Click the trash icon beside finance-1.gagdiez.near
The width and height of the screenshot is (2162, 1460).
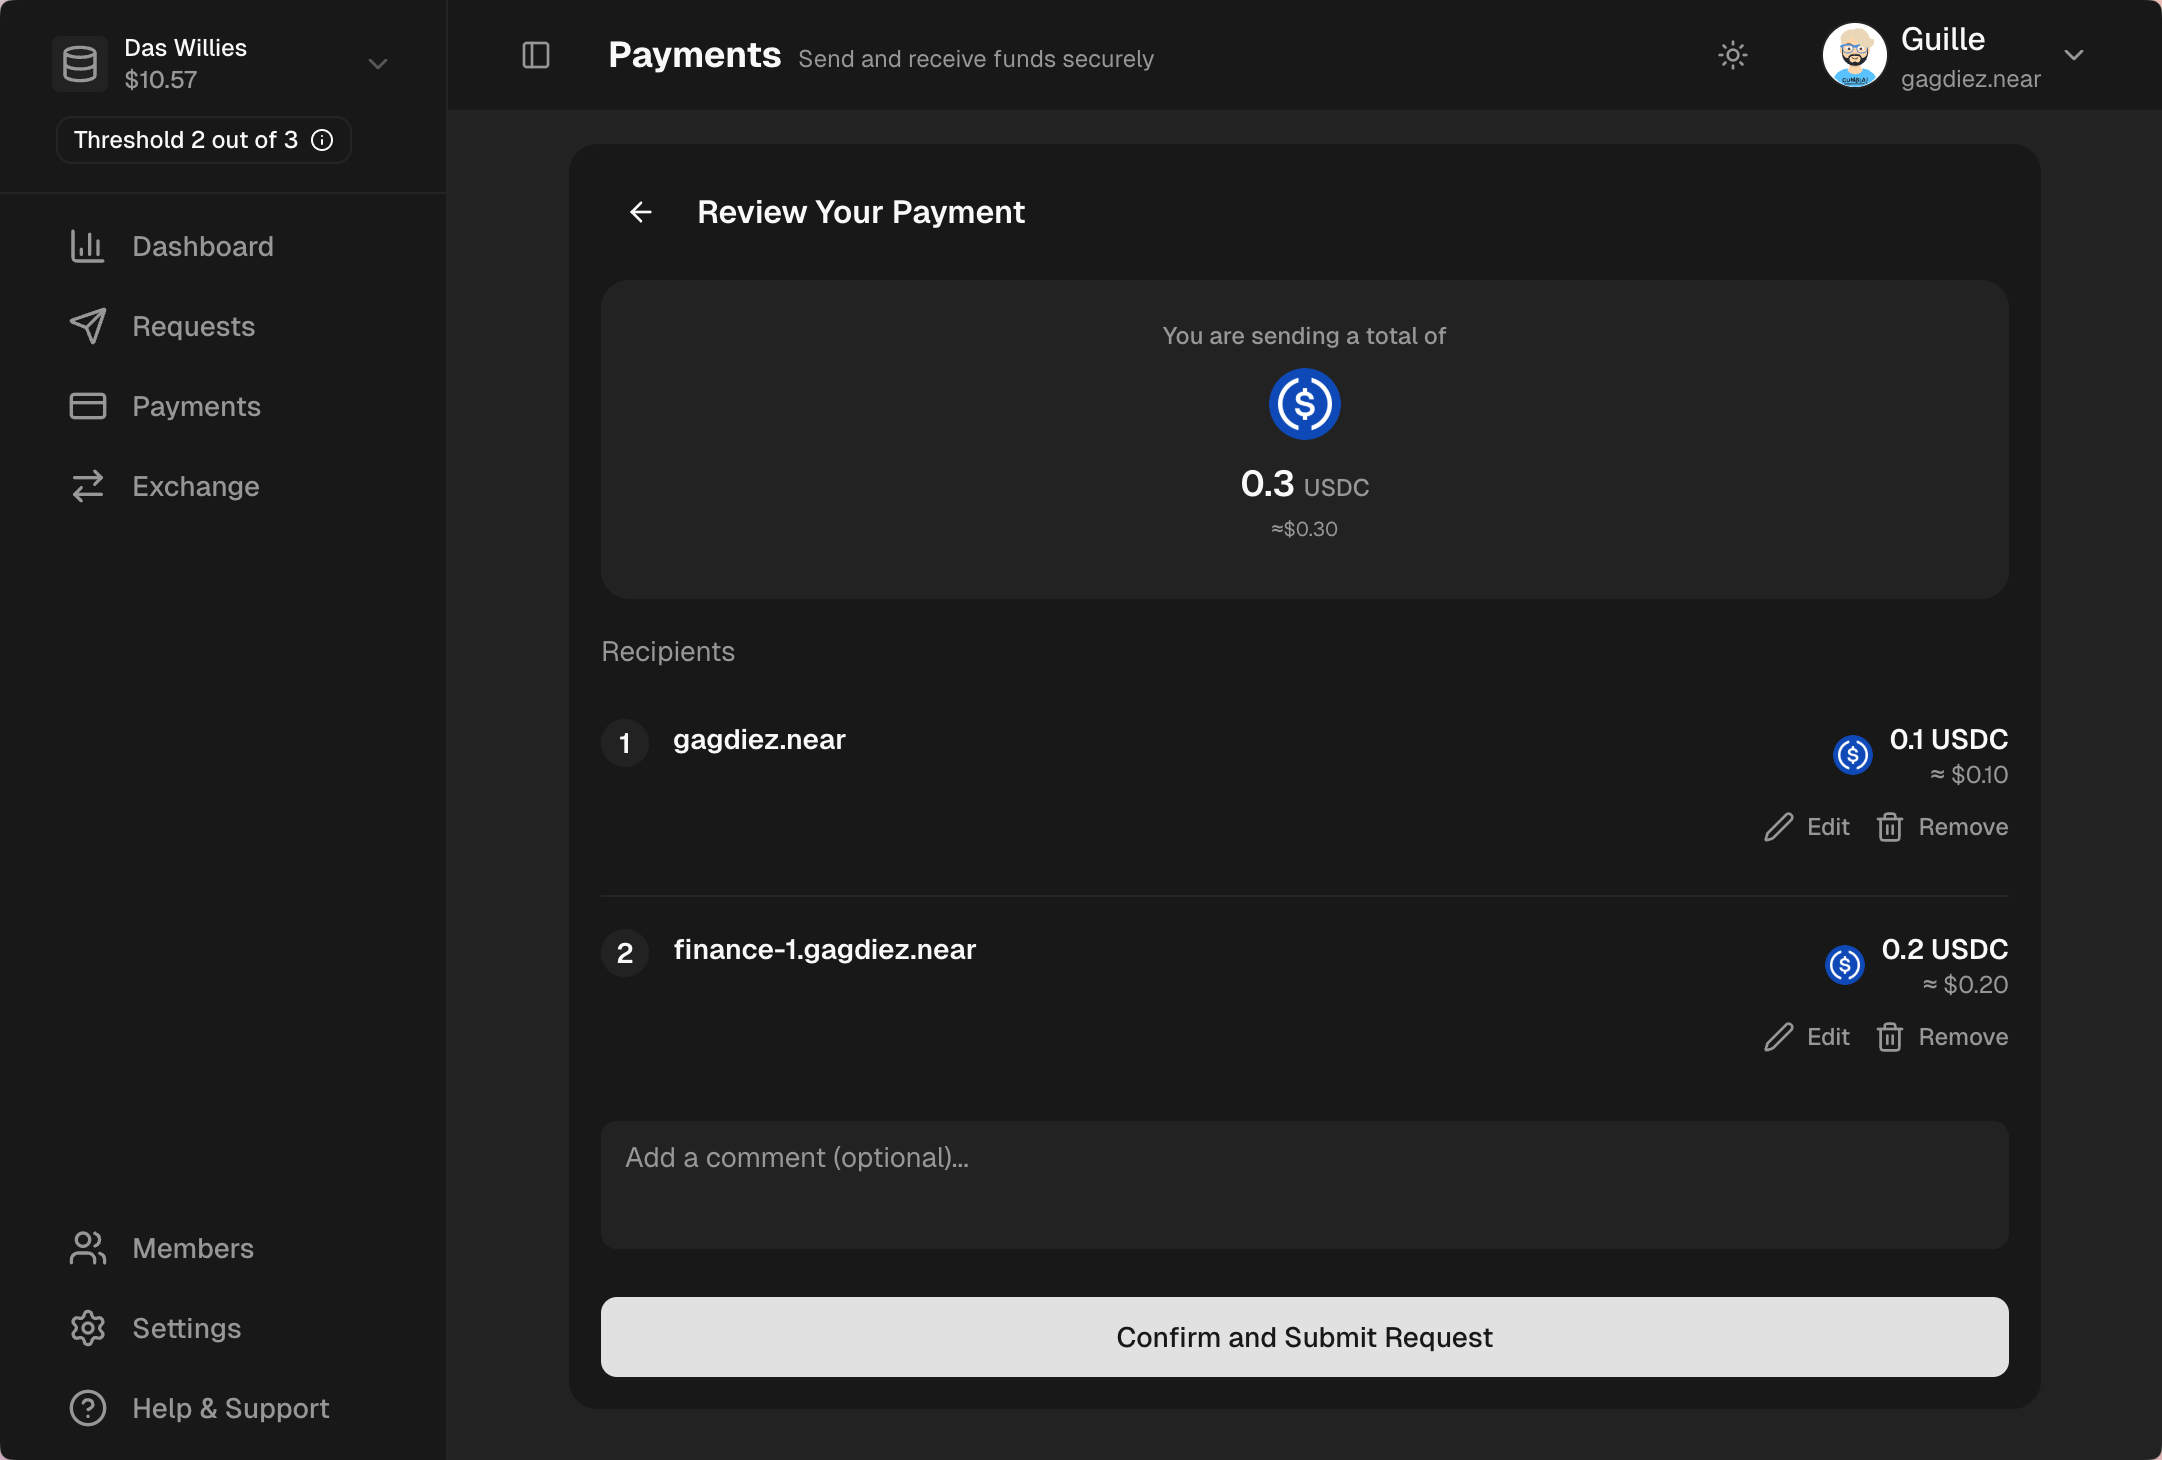1889,1037
